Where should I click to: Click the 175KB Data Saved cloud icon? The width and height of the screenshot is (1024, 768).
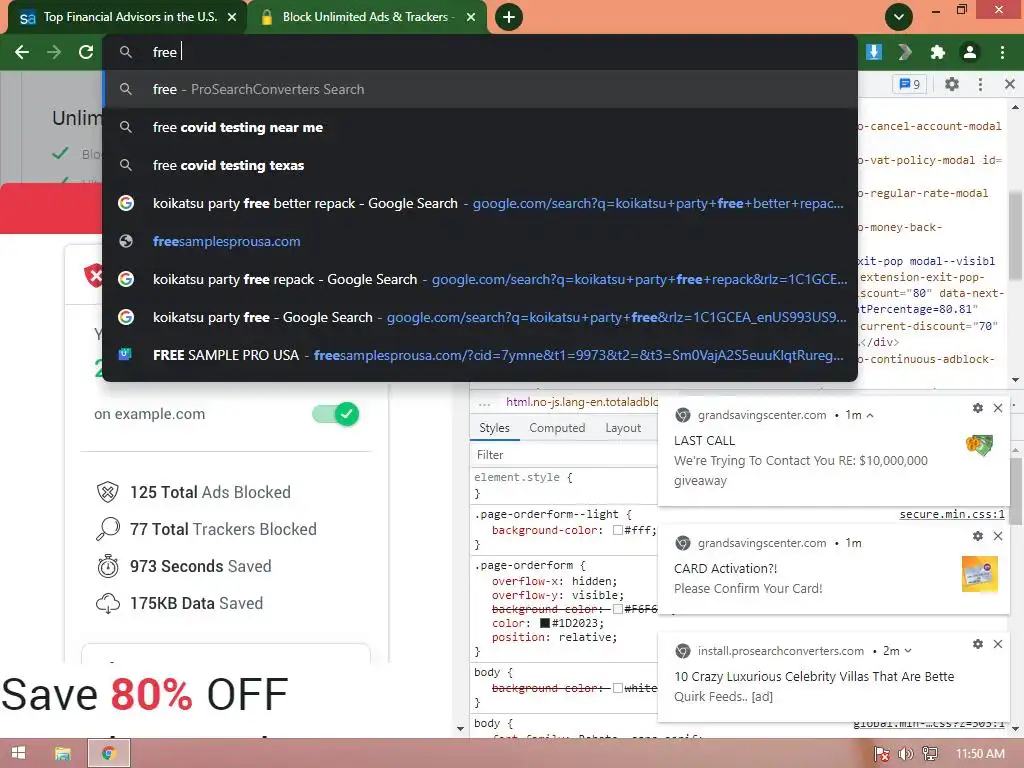(108, 603)
